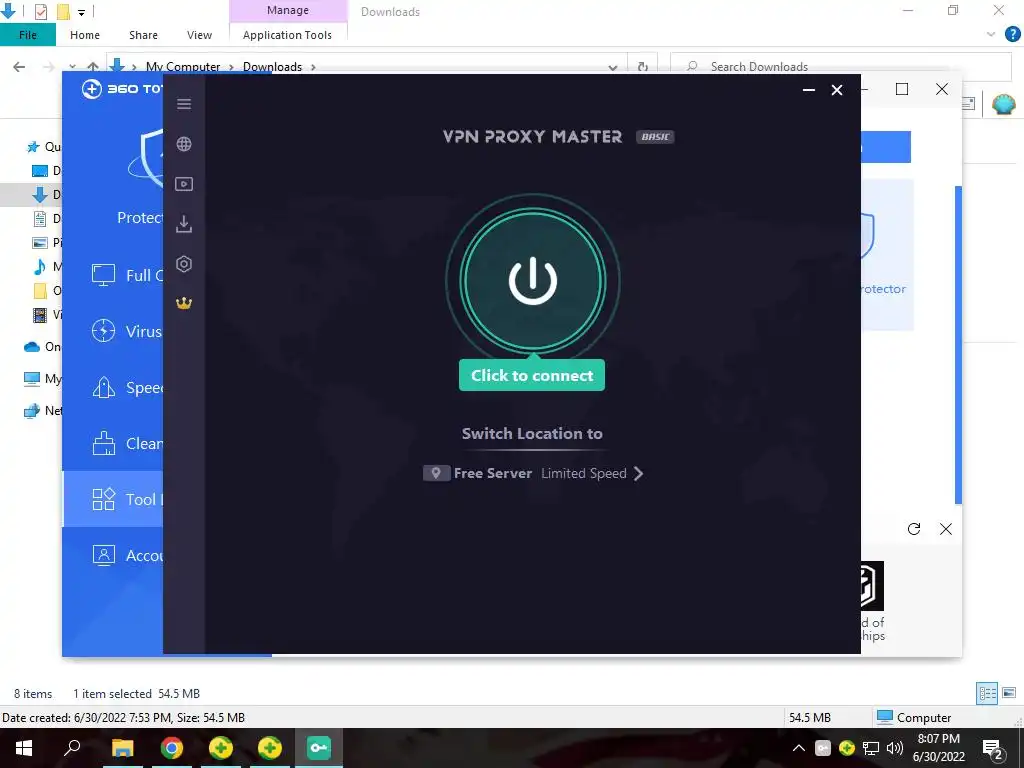Click the download icon in VPN sidebar
Image resolution: width=1024 pixels, height=768 pixels.
[x=184, y=224]
